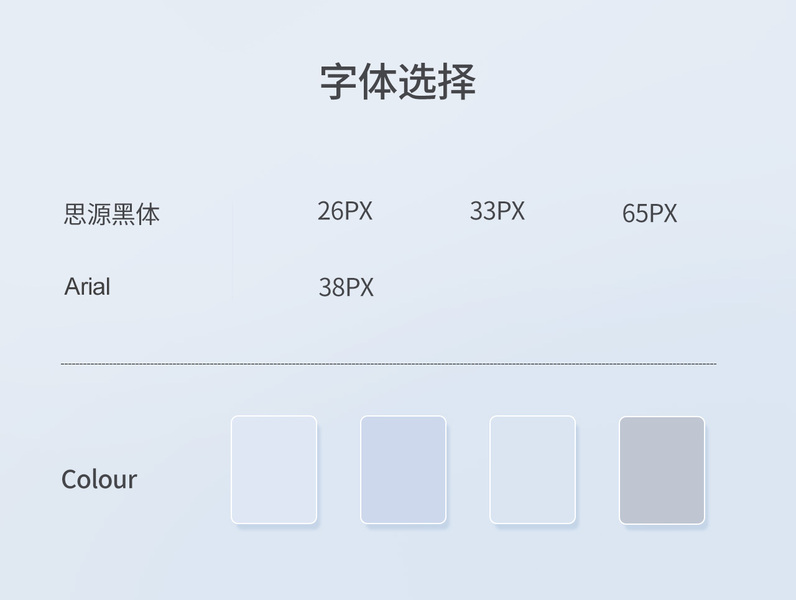The width and height of the screenshot is (796, 600).
Task: Select the gray colour swatch
Action: 662,470
